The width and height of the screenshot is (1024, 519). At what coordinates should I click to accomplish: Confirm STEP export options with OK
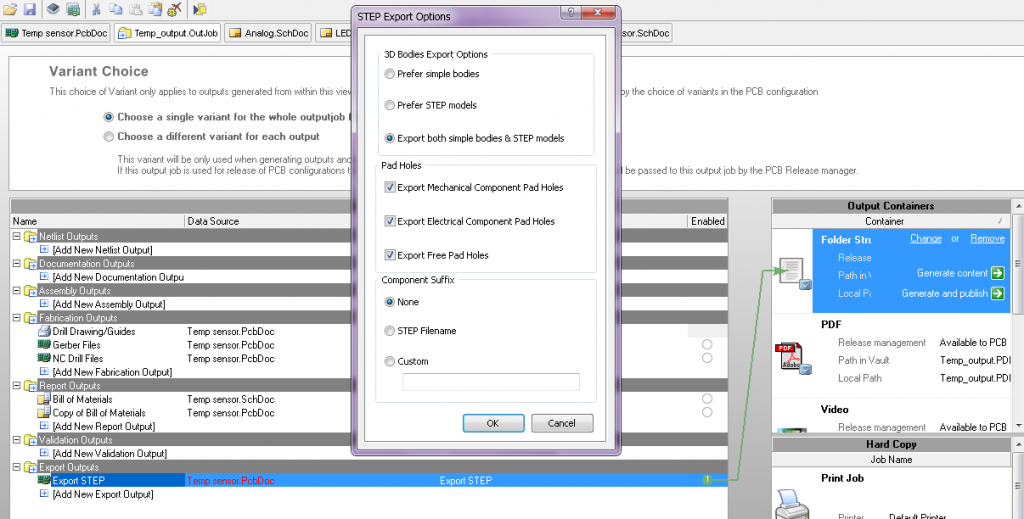point(493,423)
